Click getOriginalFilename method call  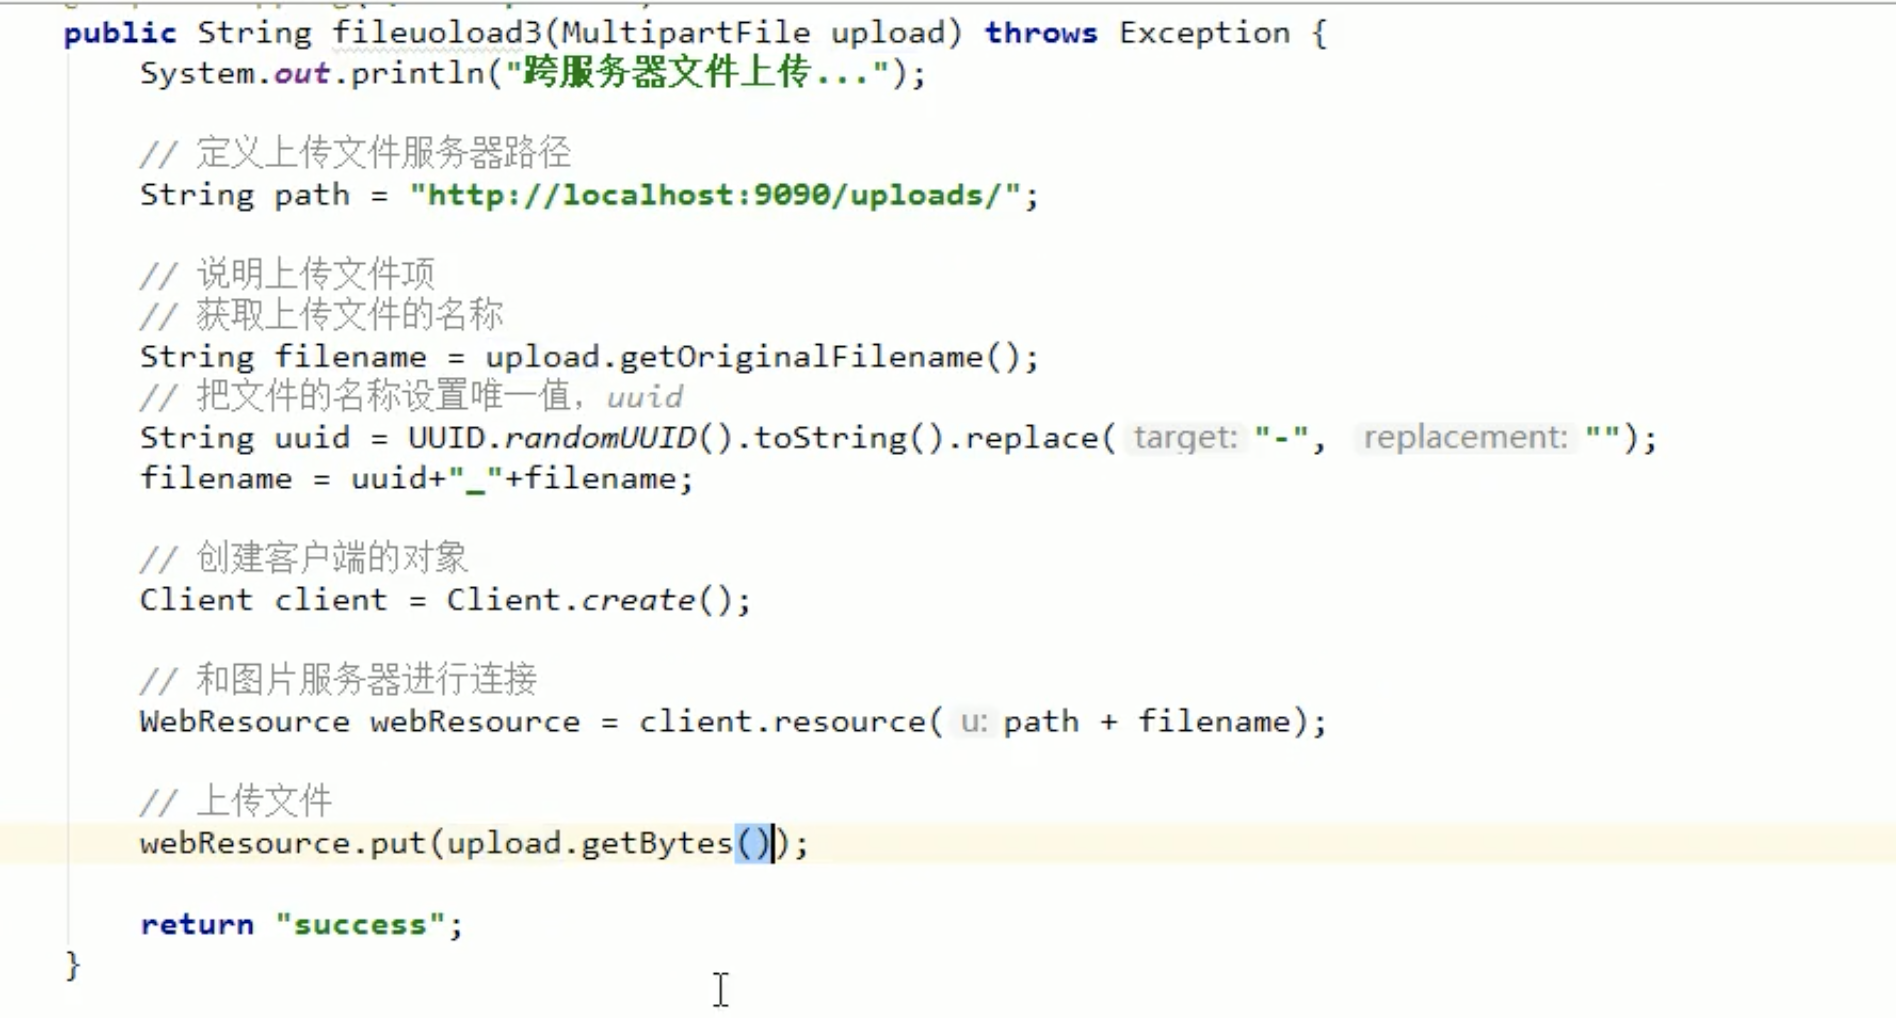coord(801,357)
